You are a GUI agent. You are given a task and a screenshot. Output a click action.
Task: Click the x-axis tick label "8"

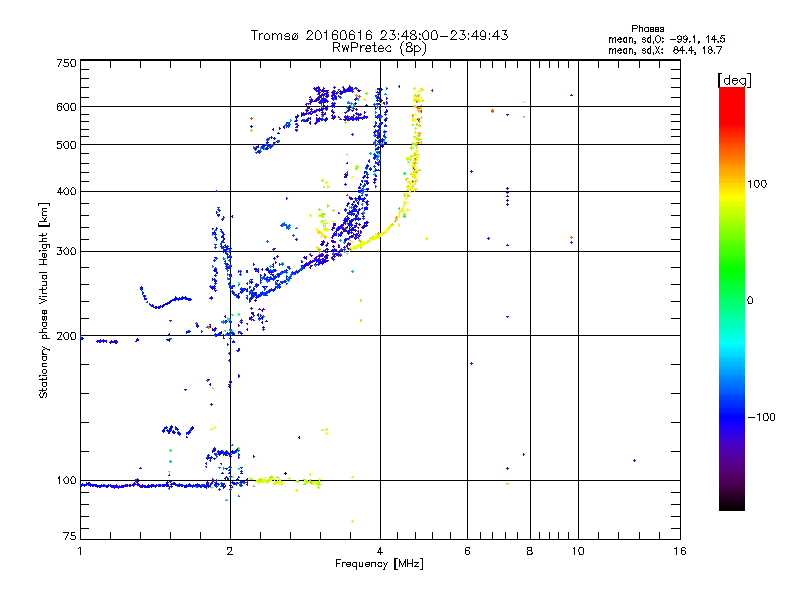tap(530, 551)
